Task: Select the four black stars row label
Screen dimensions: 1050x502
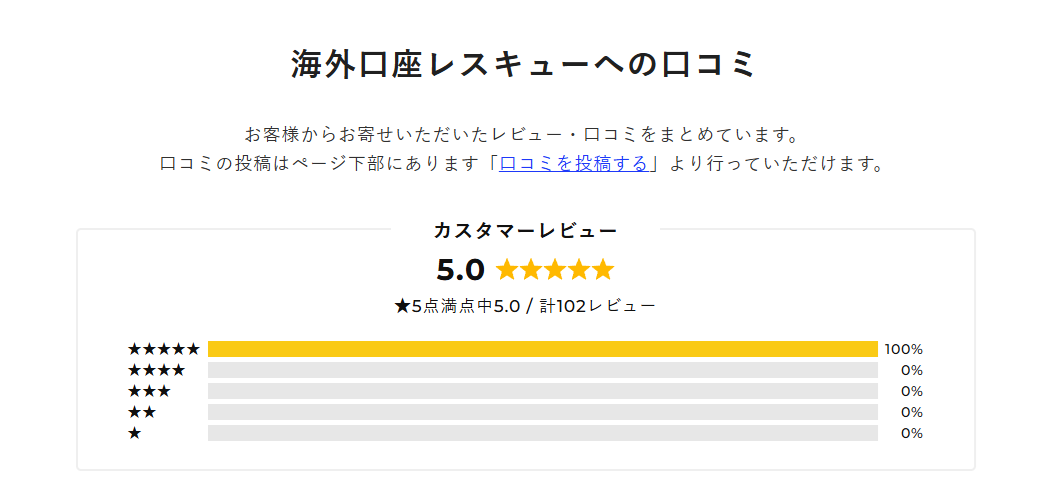Action: 157,370
